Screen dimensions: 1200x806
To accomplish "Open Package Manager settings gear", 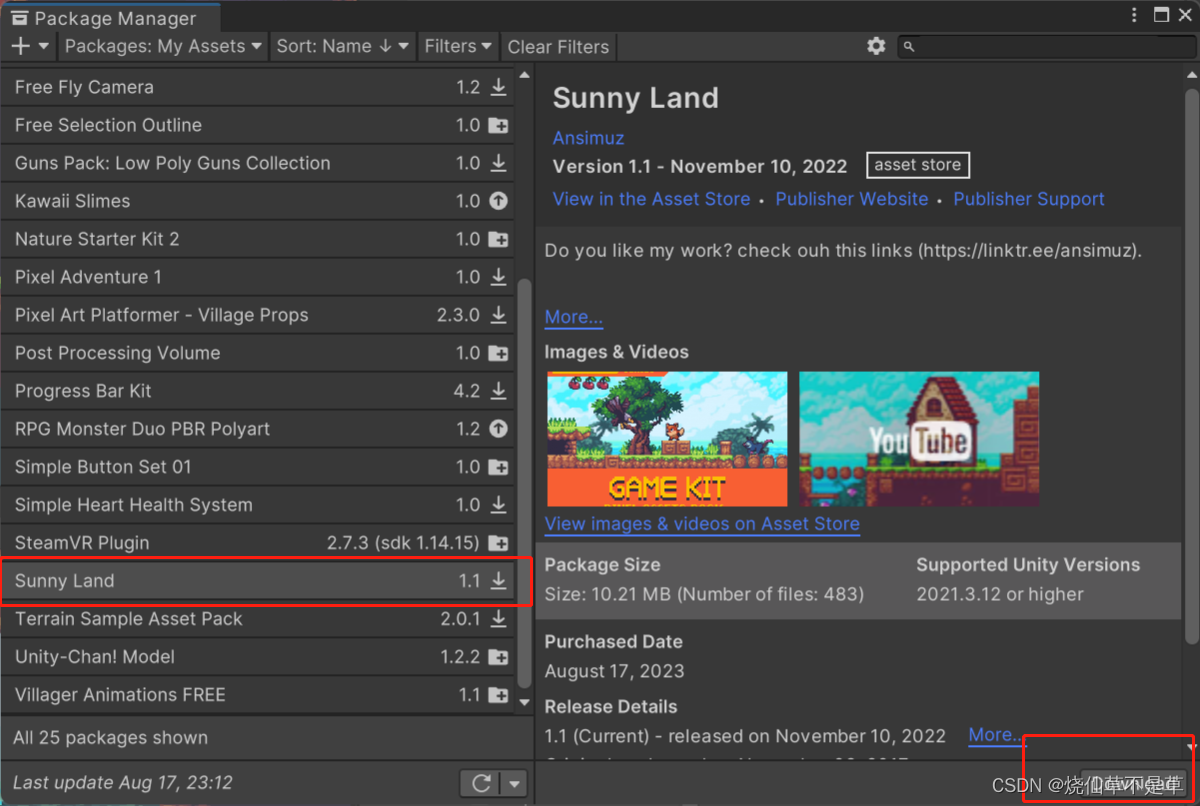I will click(876, 46).
